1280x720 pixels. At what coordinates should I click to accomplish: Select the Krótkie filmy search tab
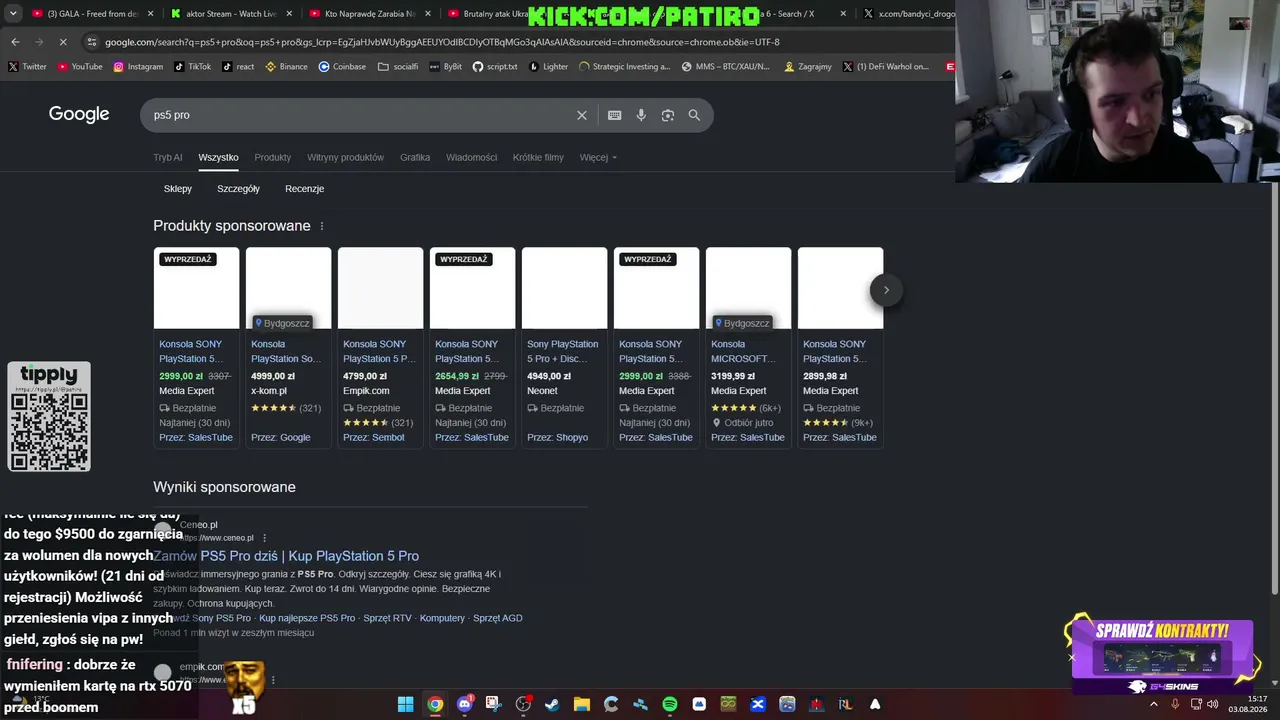point(538,157)
